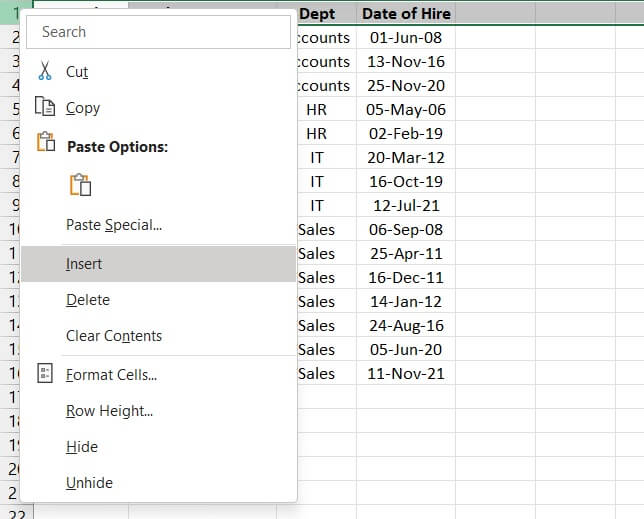Click the Paste clipboard button under Paste Options
644x519 pixels.
tap(80, 185)
